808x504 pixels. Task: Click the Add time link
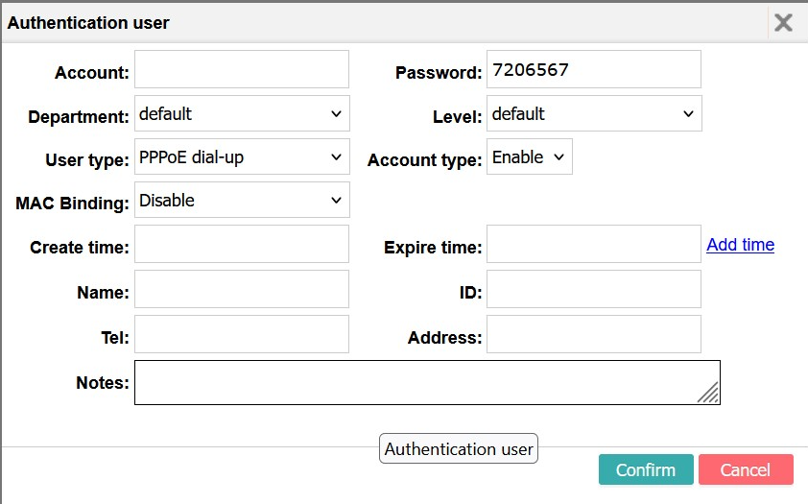(x=740, y=244)
